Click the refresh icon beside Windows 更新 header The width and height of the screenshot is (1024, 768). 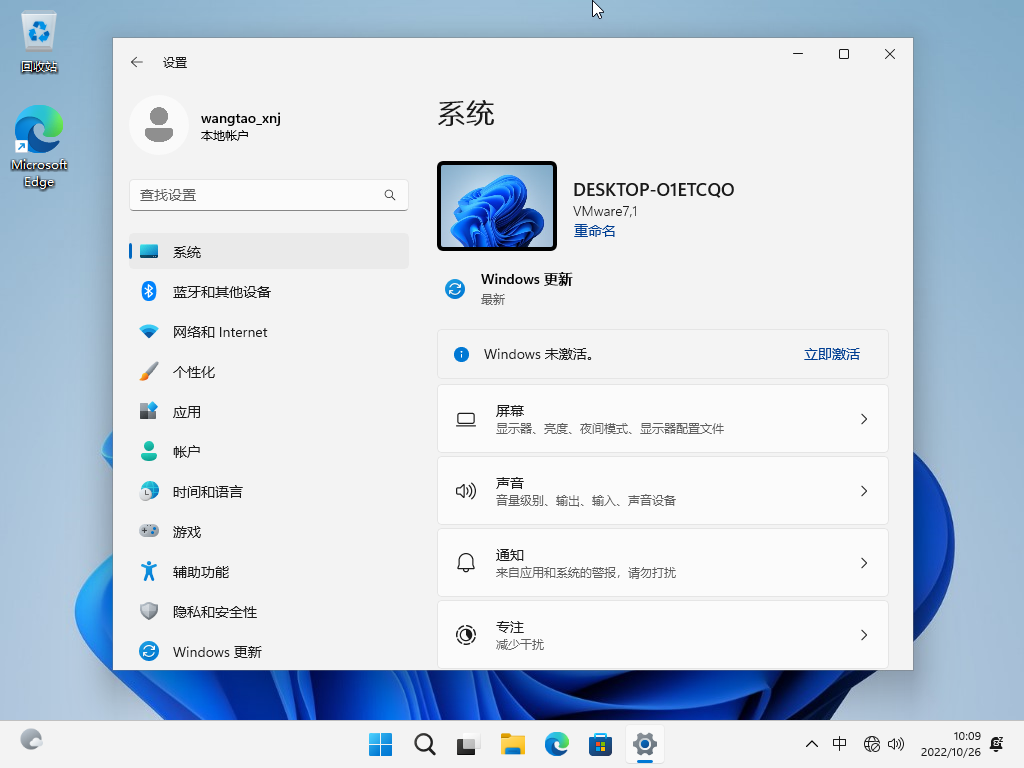[x=455, y=289]
